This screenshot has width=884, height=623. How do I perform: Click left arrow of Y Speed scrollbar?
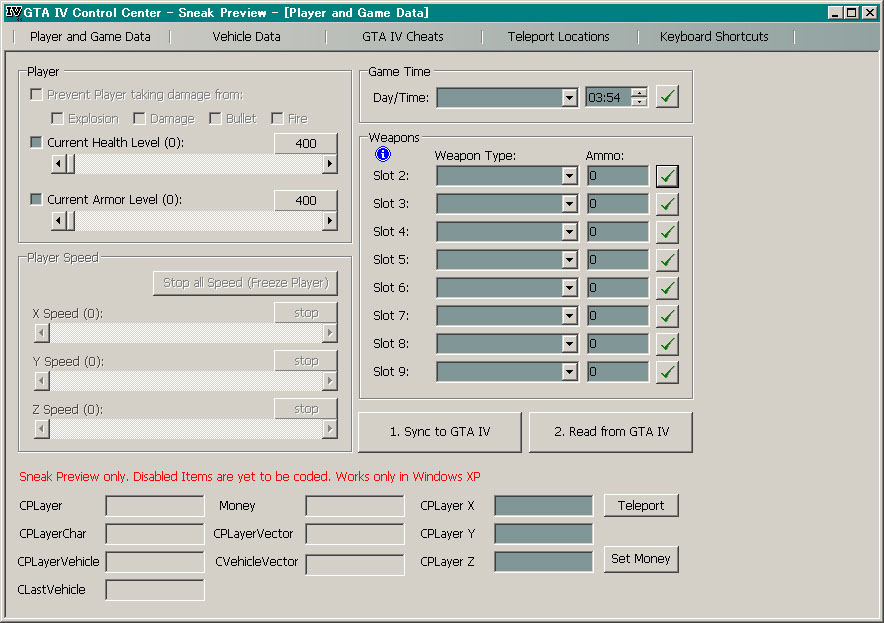click(42, 381)
